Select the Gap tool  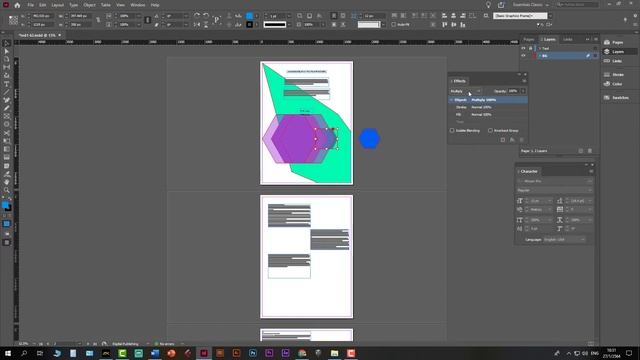tap(7, 67)
